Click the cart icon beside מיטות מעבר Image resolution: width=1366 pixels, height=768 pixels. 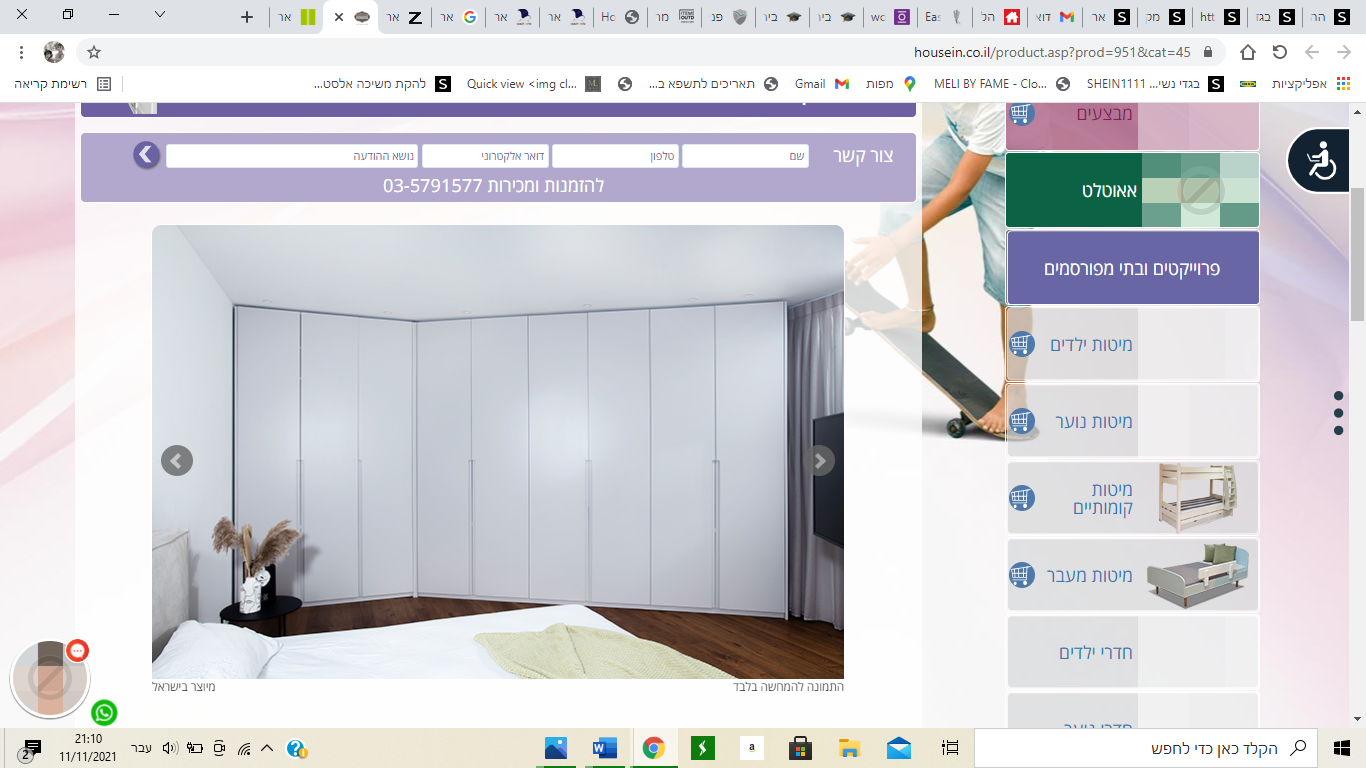[x=1021, y=575]
